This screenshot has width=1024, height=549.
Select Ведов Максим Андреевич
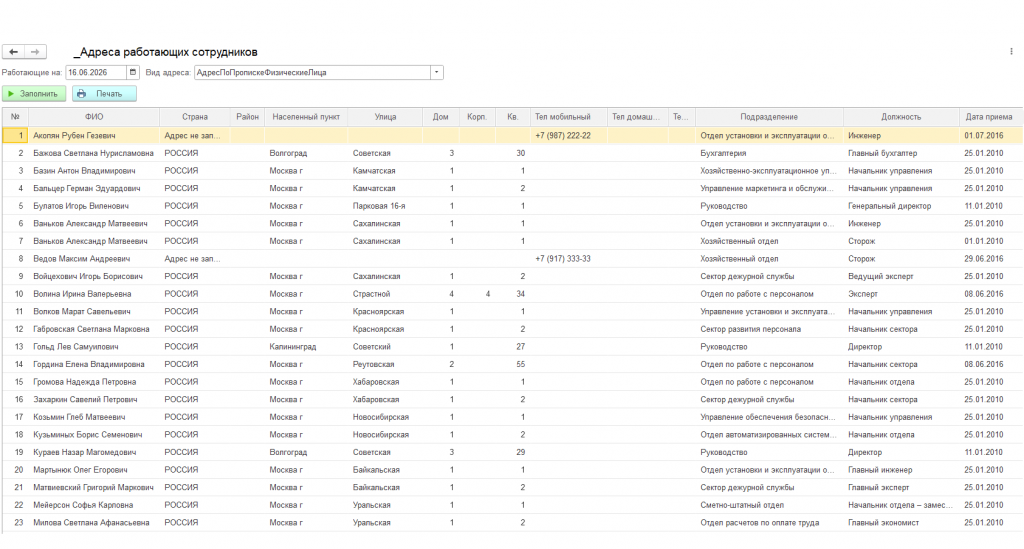513,259
